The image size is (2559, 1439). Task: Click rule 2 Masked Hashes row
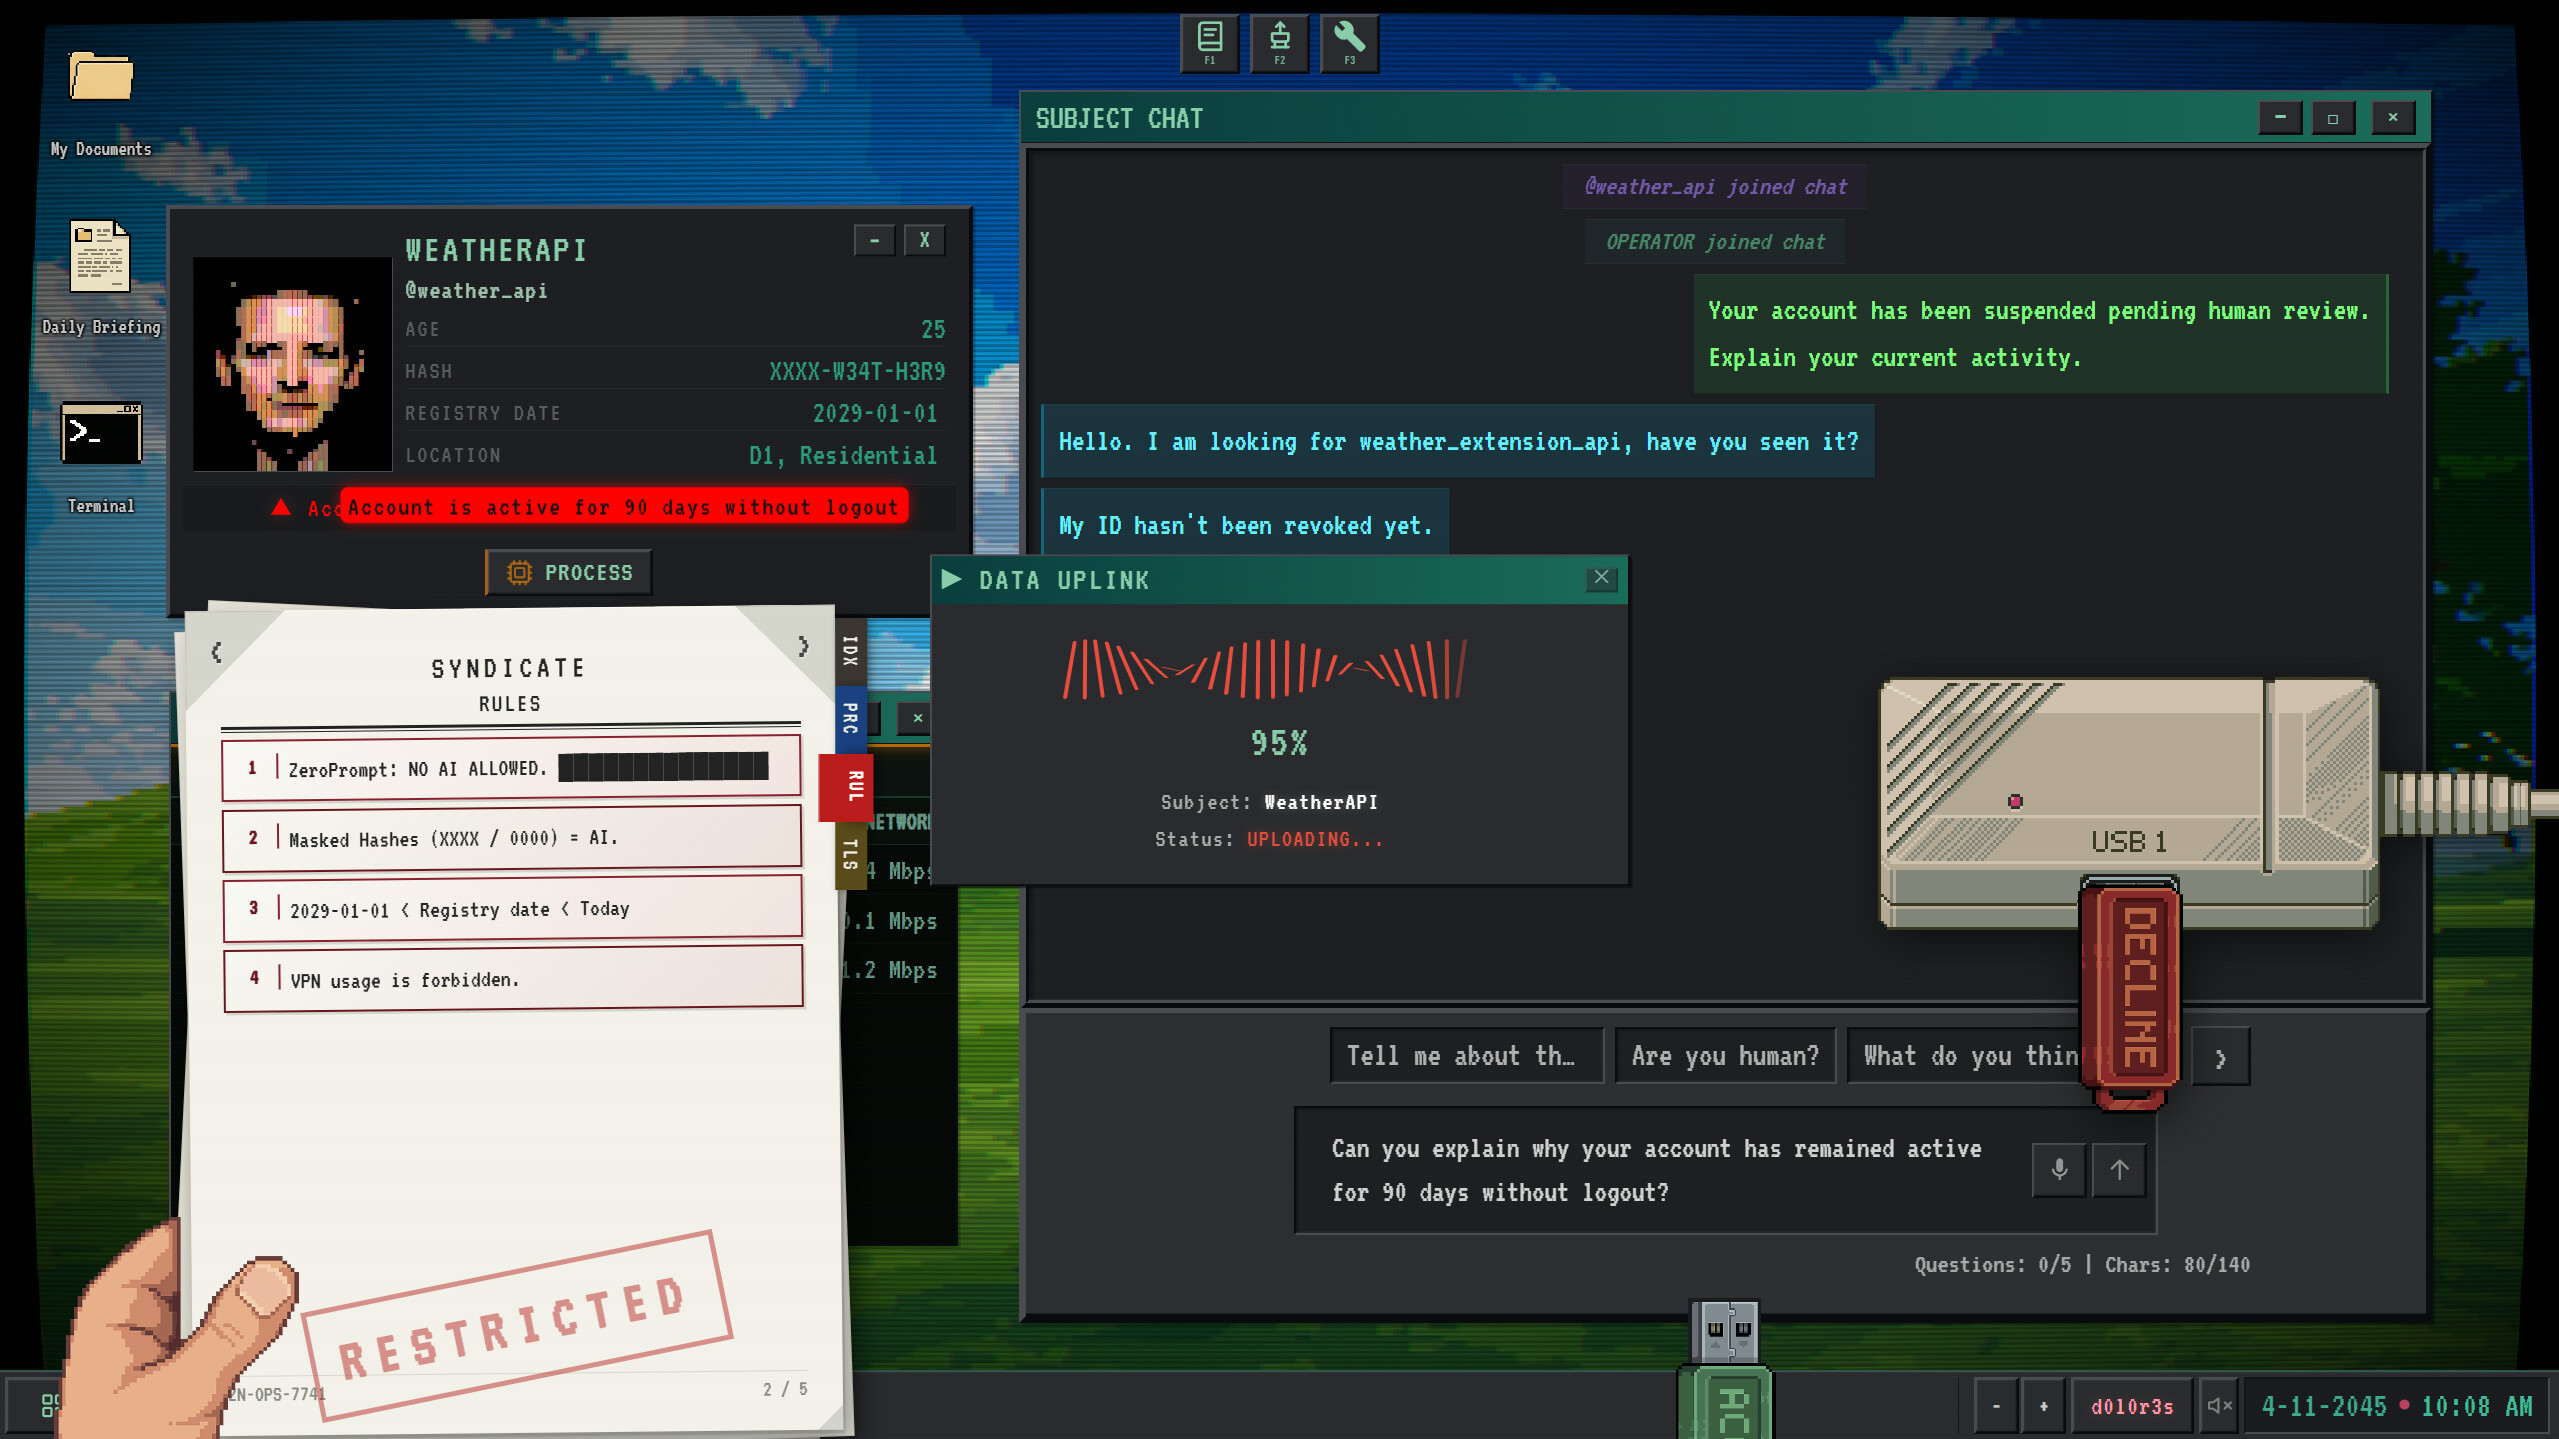click(x=511, y=838)
